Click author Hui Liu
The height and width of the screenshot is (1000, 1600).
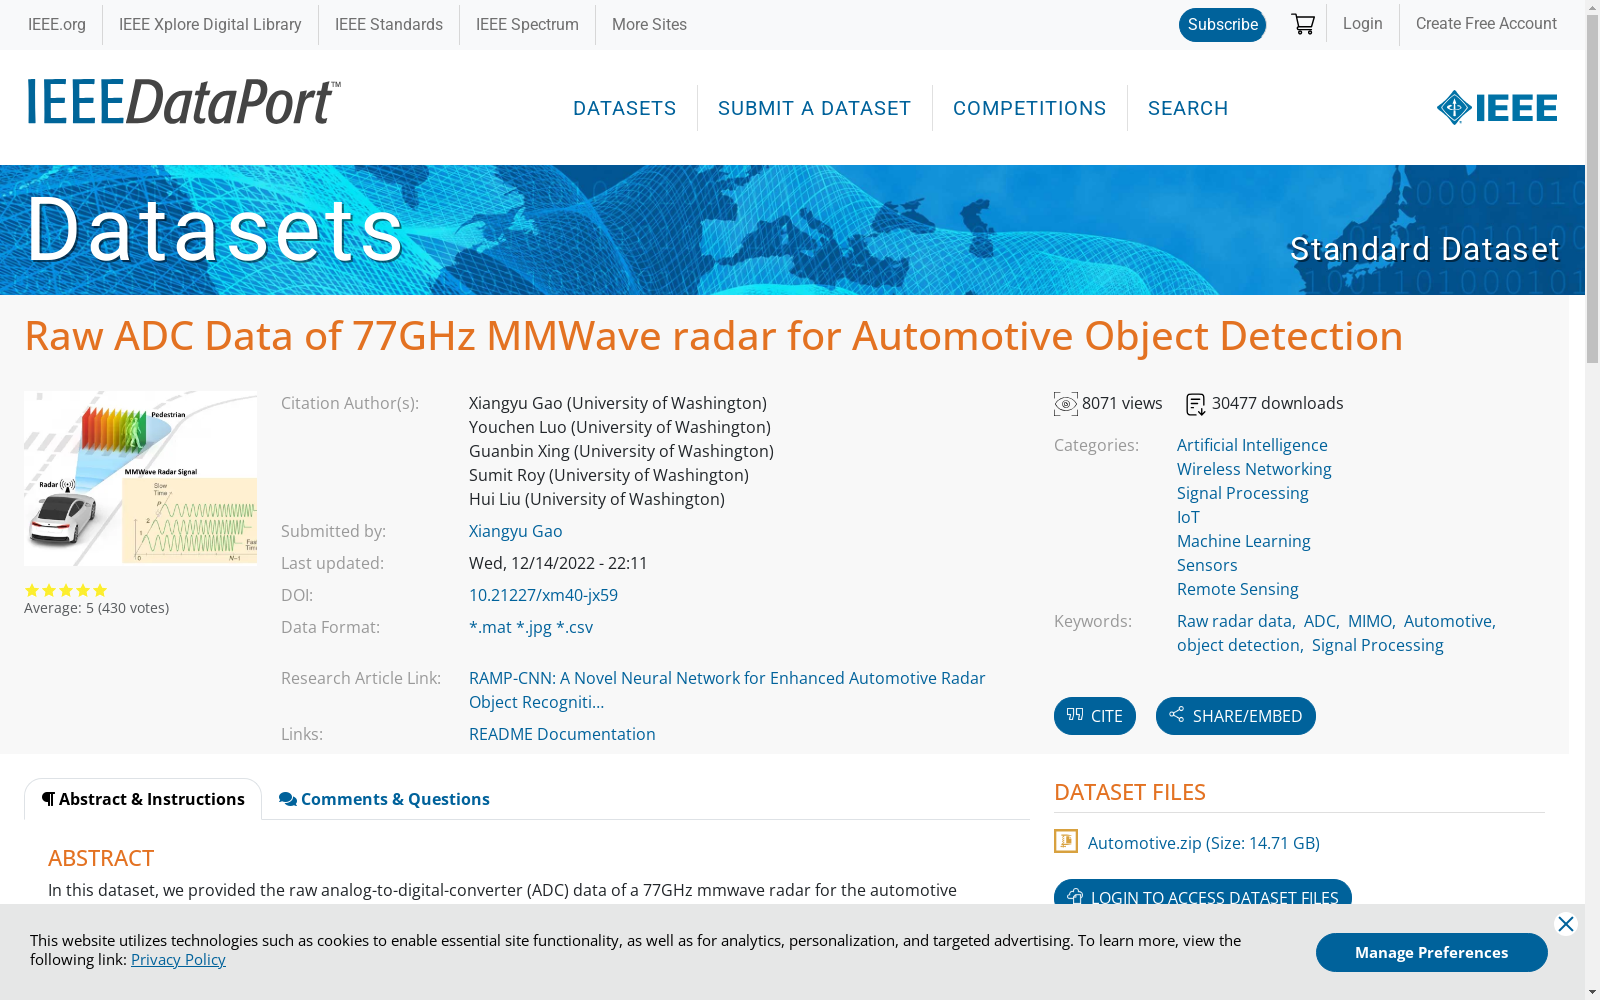pyautogui.click(x=597, y=499)
